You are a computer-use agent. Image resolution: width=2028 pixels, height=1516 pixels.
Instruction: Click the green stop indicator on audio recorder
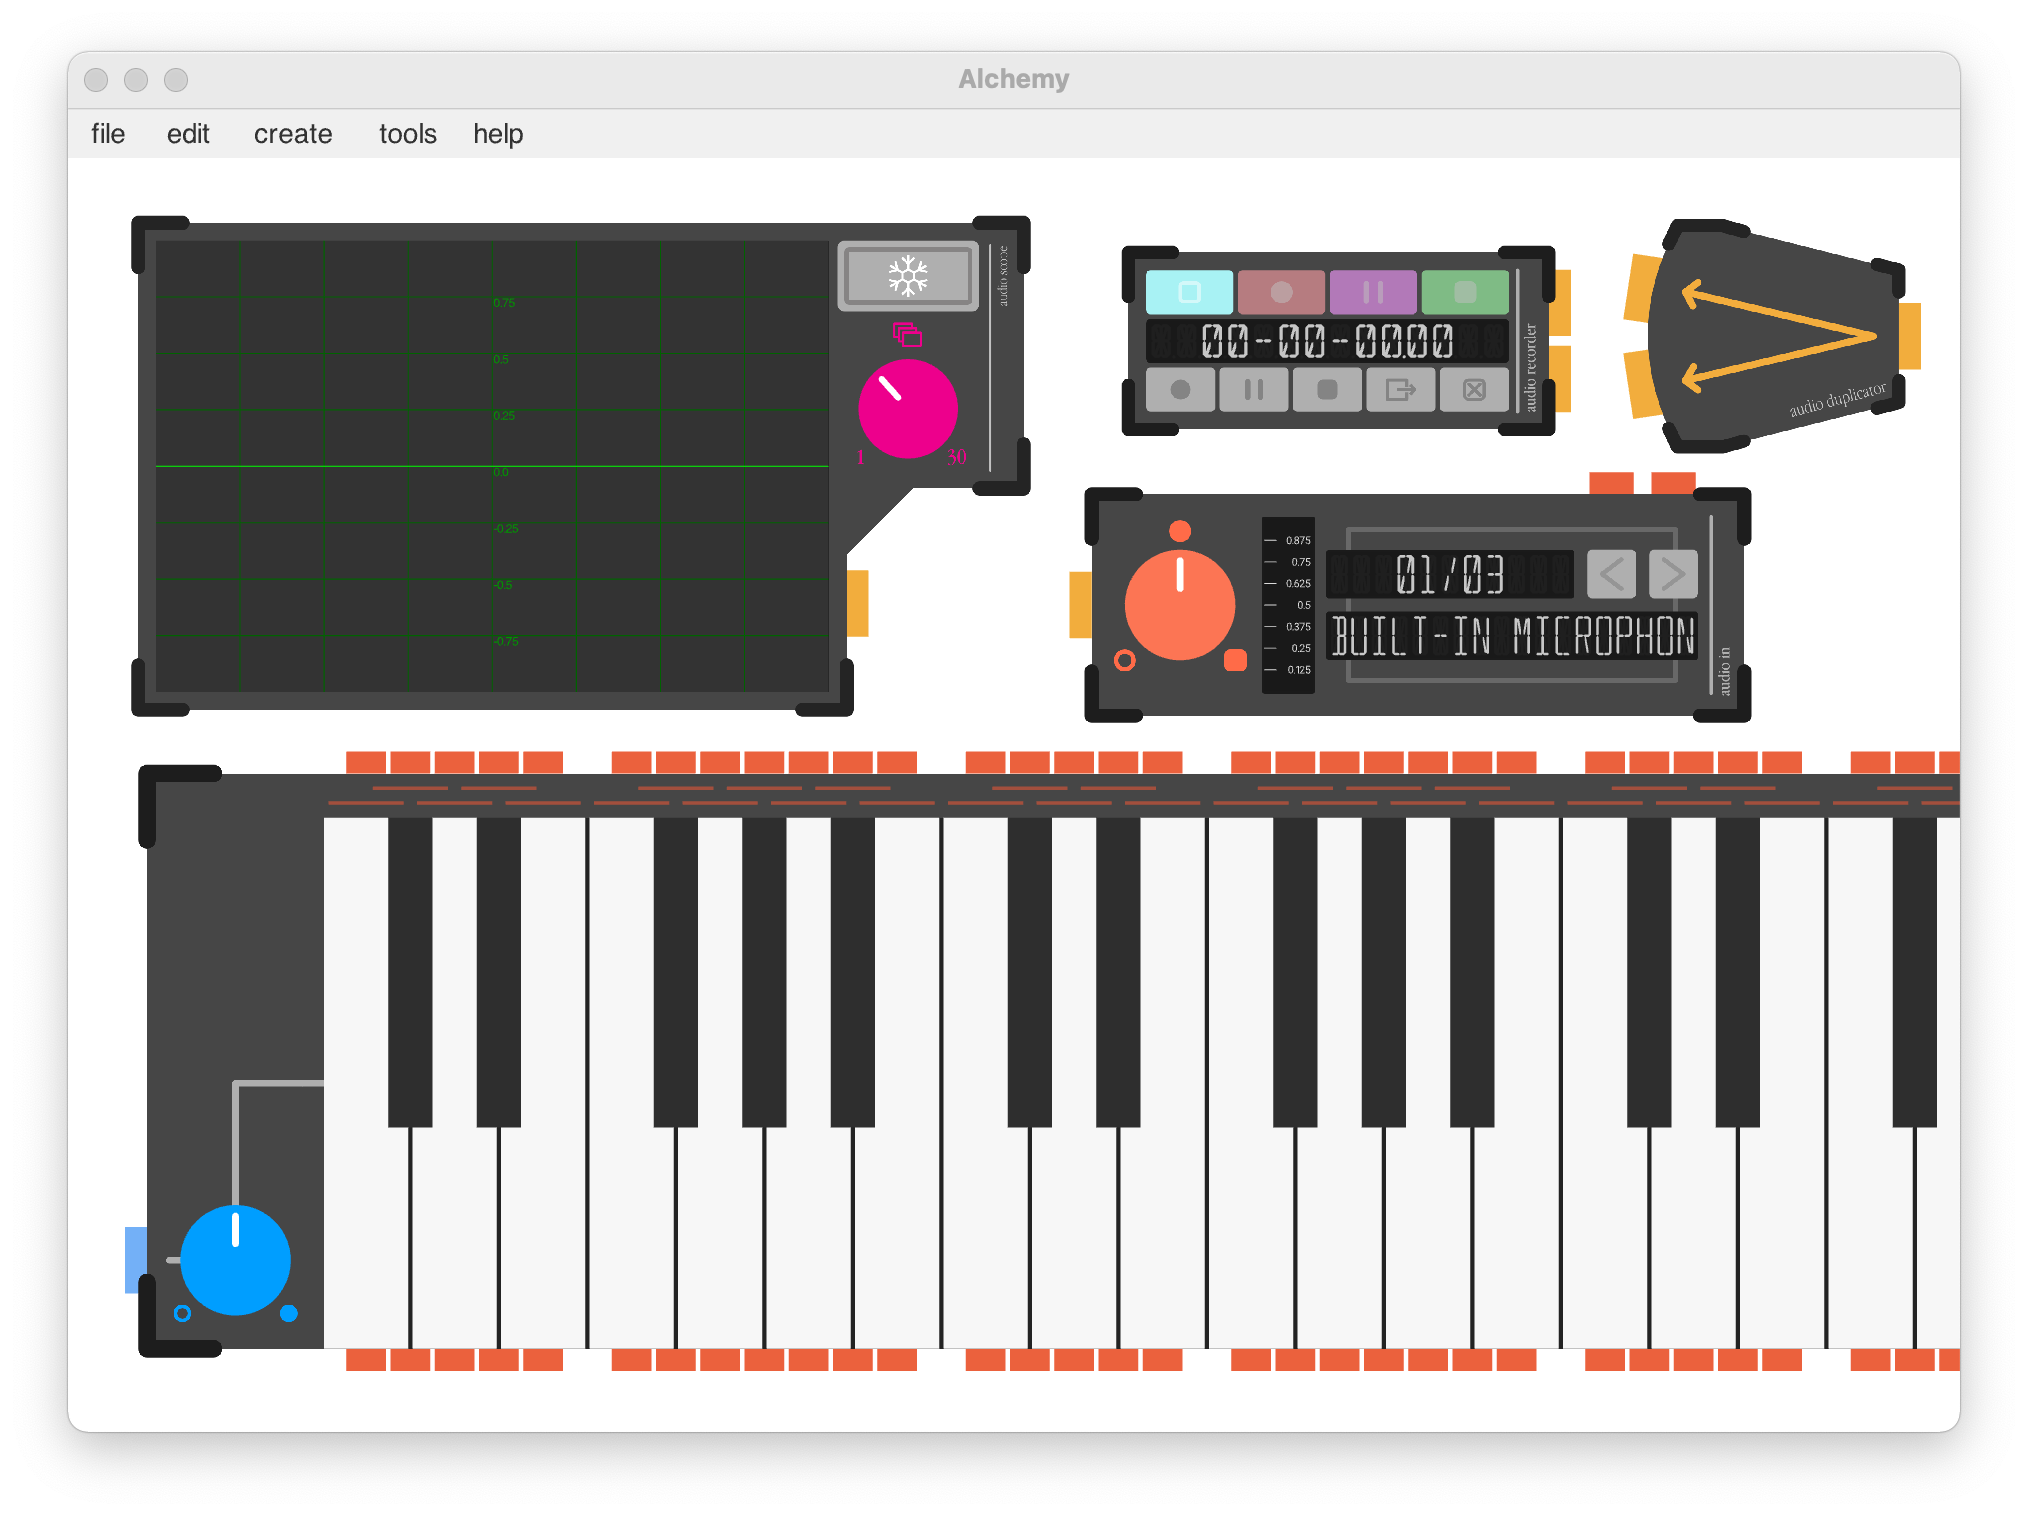click(1465, 292)
